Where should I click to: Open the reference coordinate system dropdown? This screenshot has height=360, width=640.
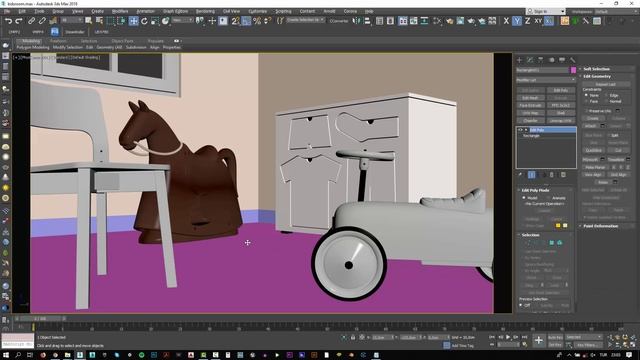182,20
